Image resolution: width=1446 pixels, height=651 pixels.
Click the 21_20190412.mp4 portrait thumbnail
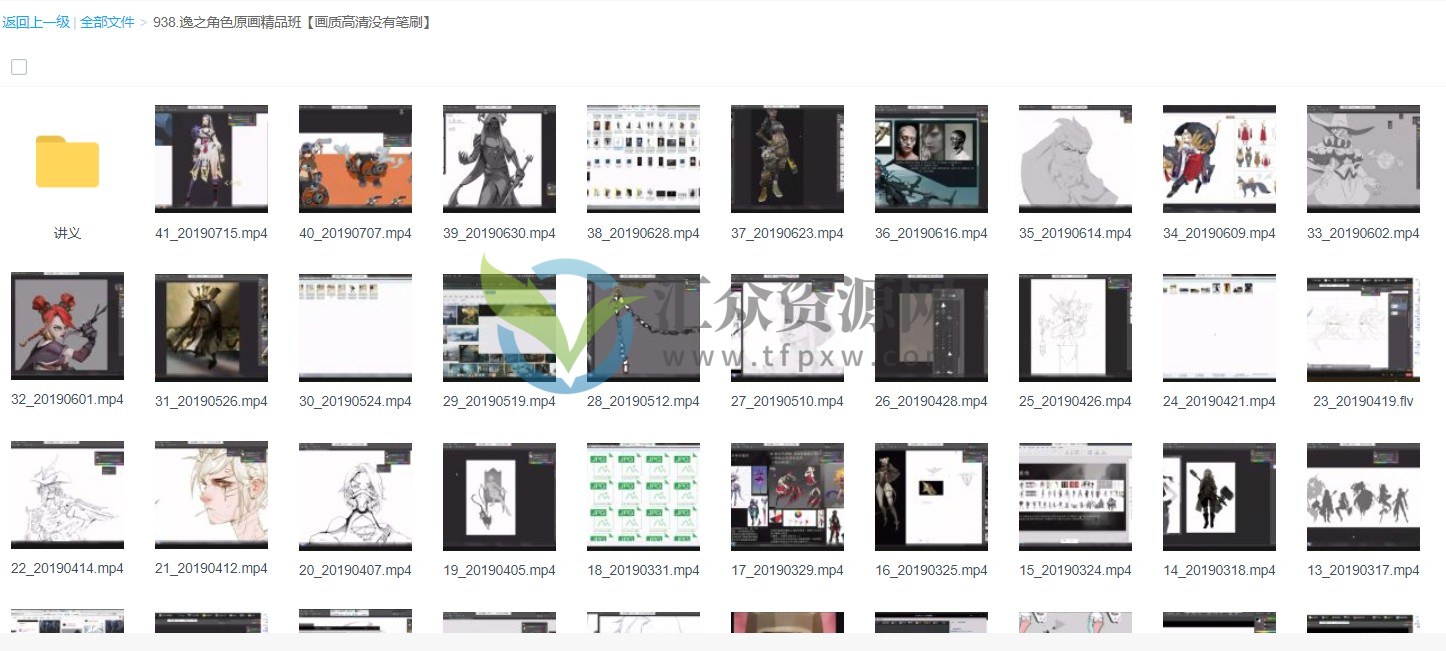click(211, 496)
